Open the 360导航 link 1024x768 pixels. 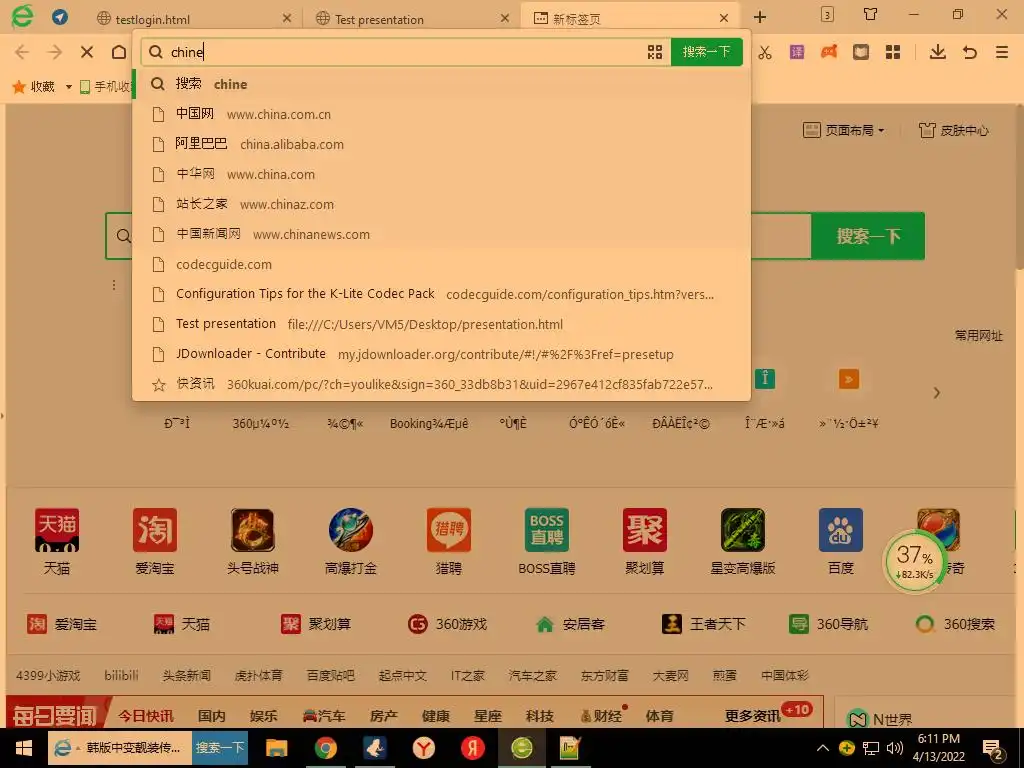[829, 624]
